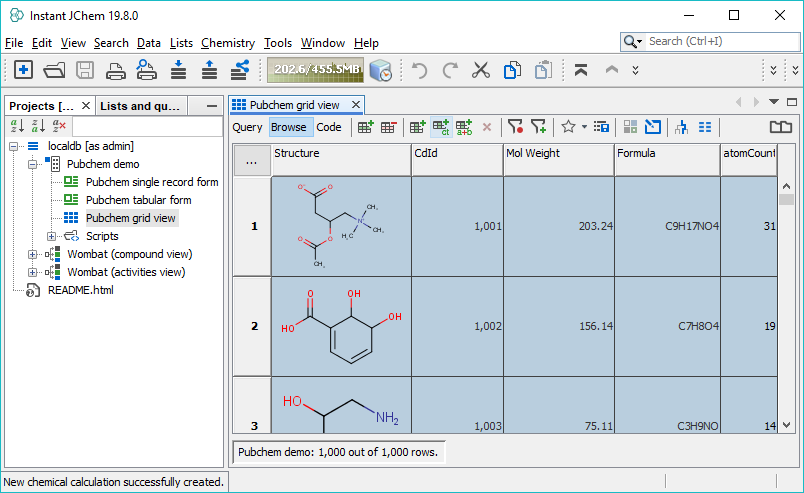Collapse the Pubchem demo tree node
The height and width of the screenshot is (493, 804).
(x=33, y=164)
